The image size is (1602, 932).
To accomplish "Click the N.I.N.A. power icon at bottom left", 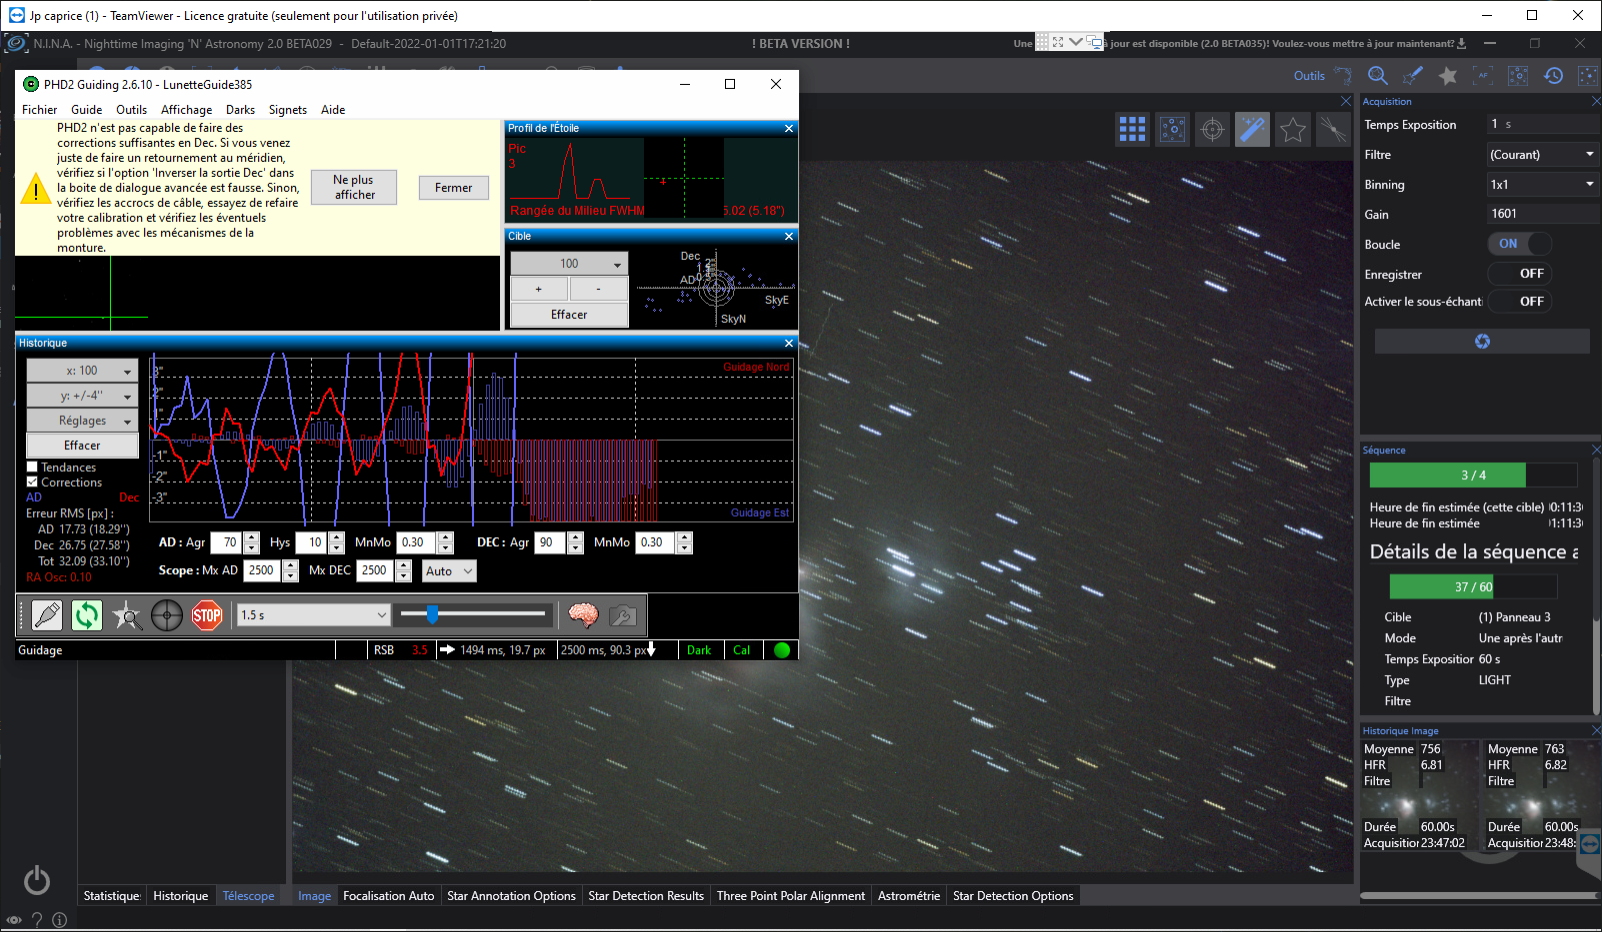I will coord(37,880).
